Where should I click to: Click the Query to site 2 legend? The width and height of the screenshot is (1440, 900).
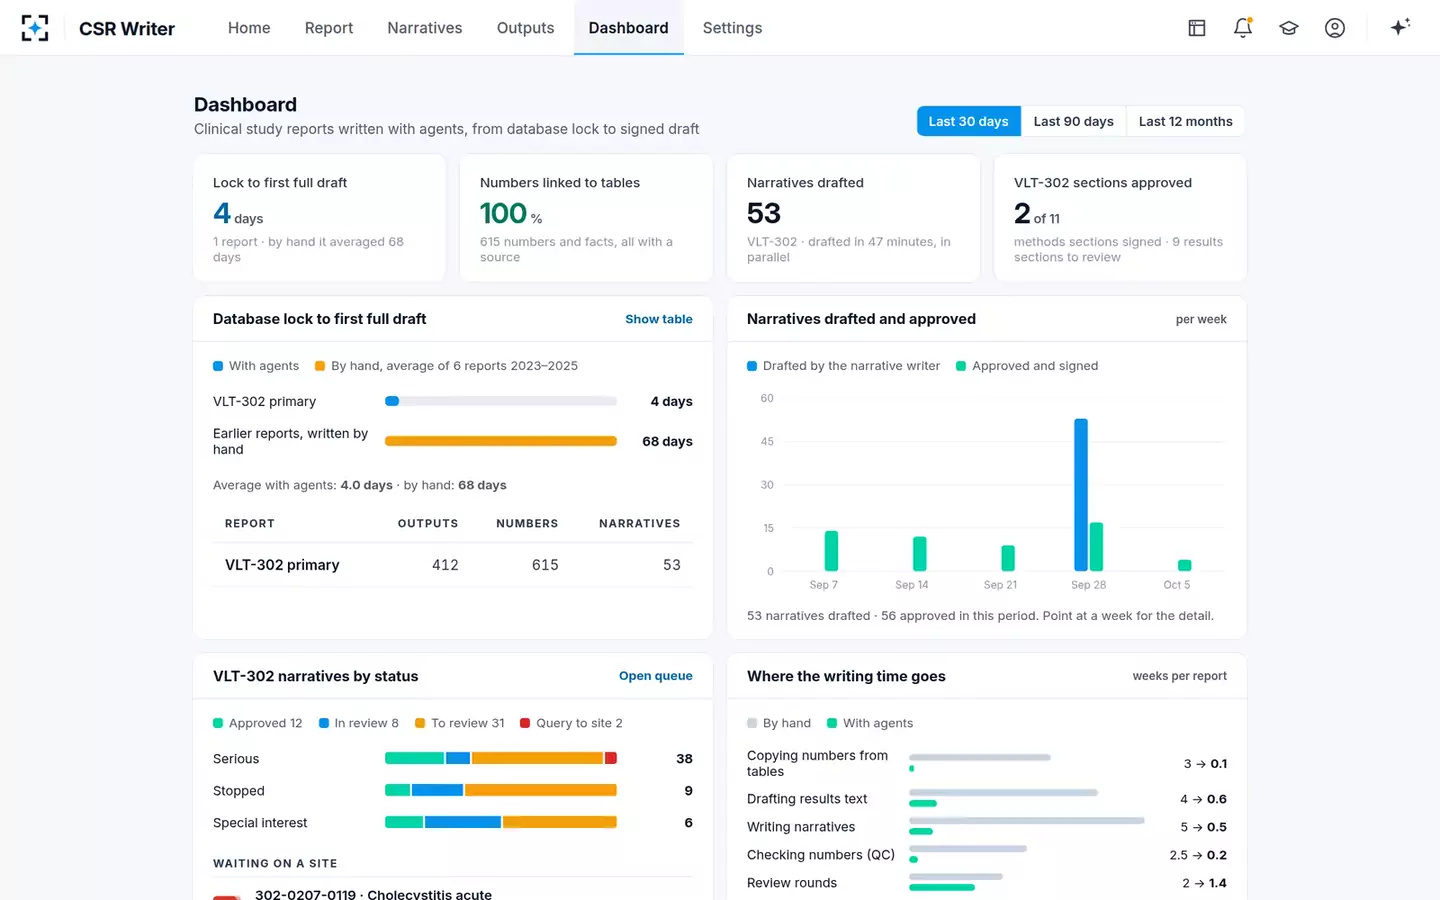click(571, 723)
